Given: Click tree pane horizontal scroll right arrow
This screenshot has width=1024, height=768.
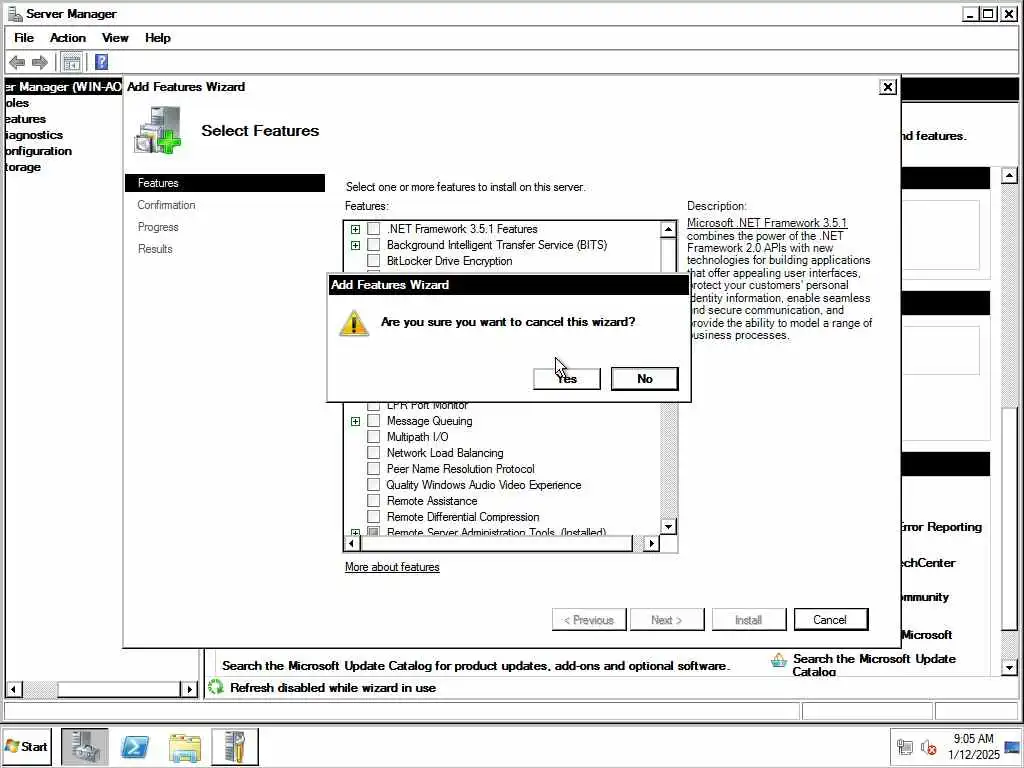Looking at the screenshot, I should 189,689.
